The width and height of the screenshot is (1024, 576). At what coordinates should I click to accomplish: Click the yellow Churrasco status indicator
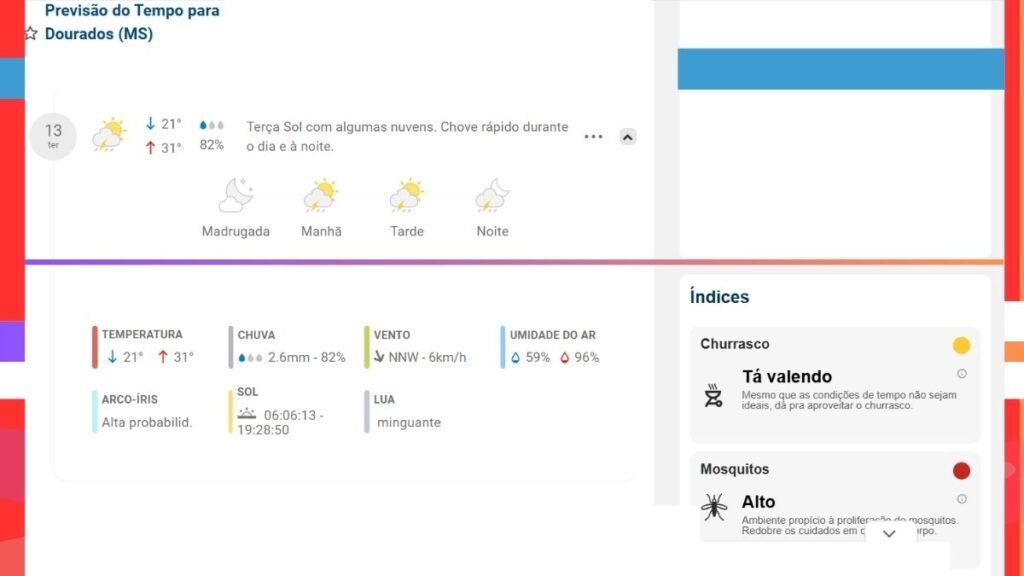961,345
